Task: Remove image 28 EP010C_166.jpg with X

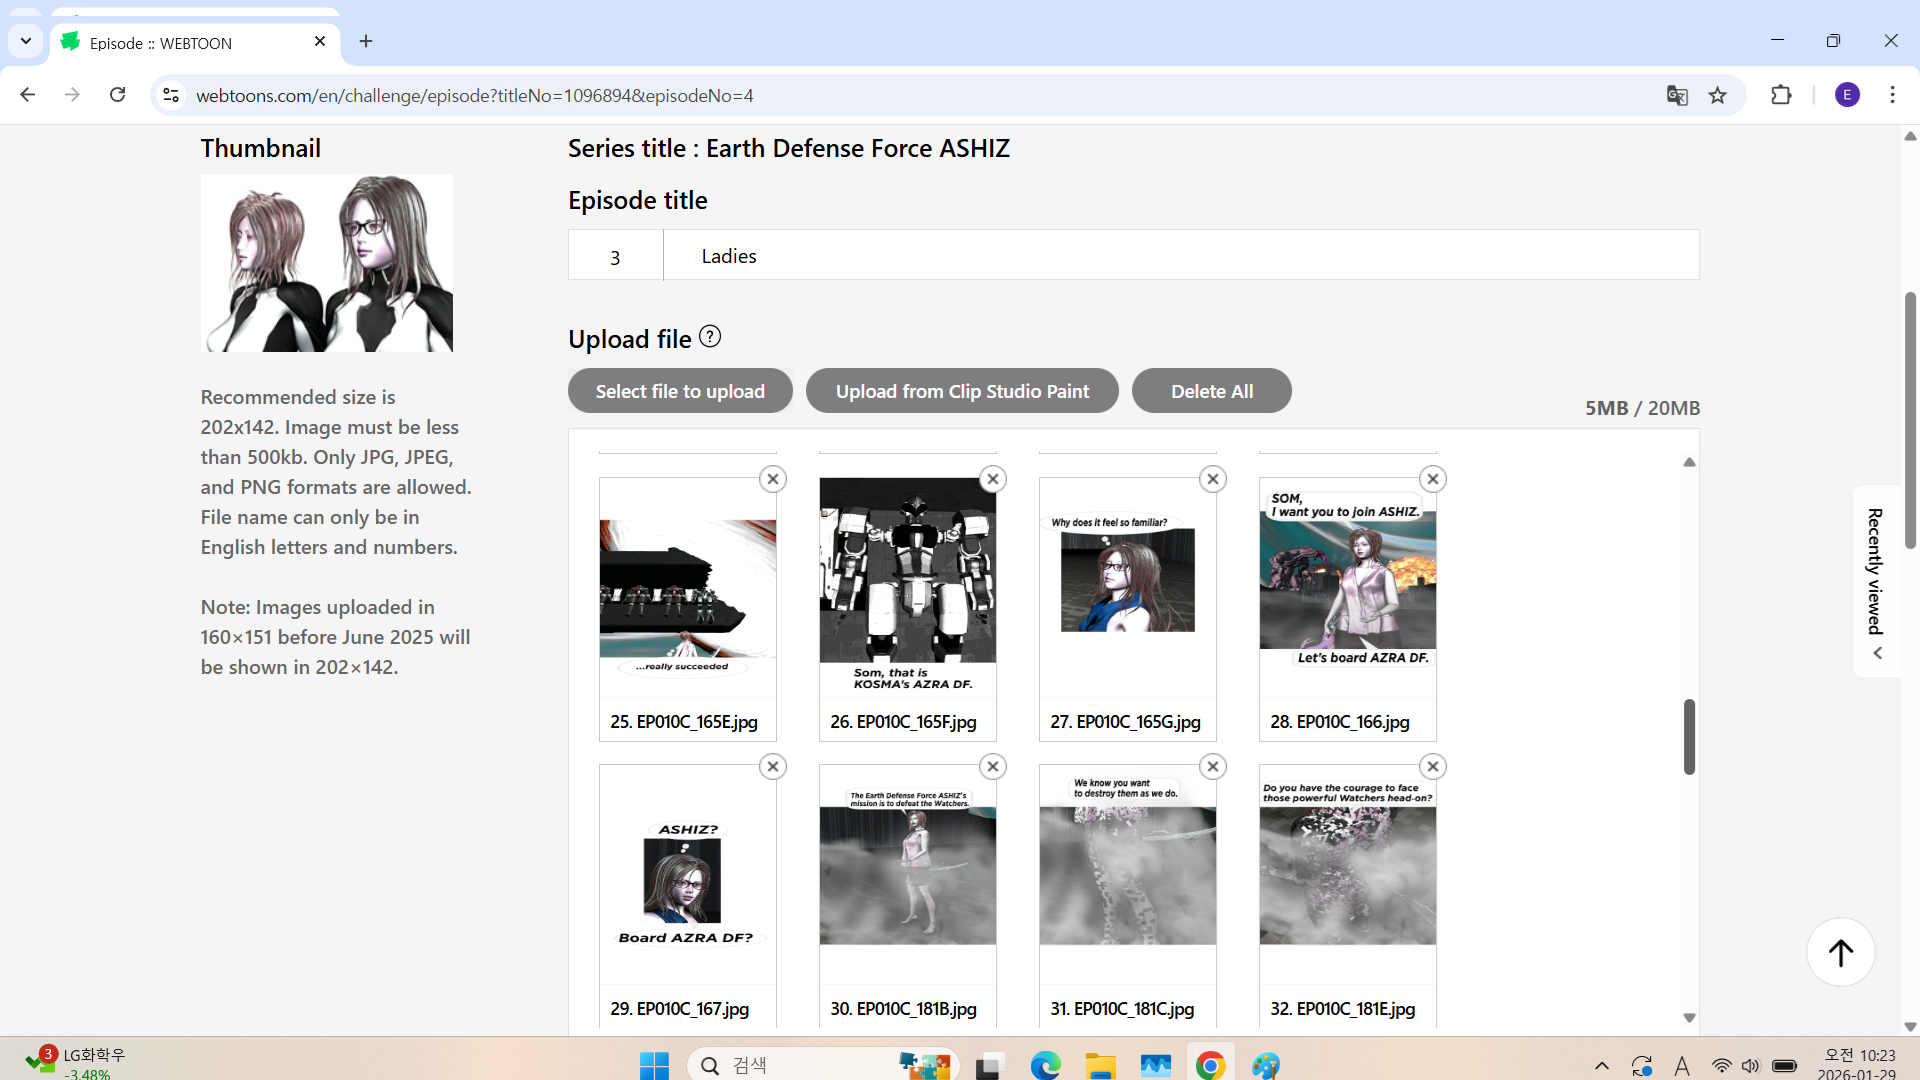Action: click(x=1432, y=479)
